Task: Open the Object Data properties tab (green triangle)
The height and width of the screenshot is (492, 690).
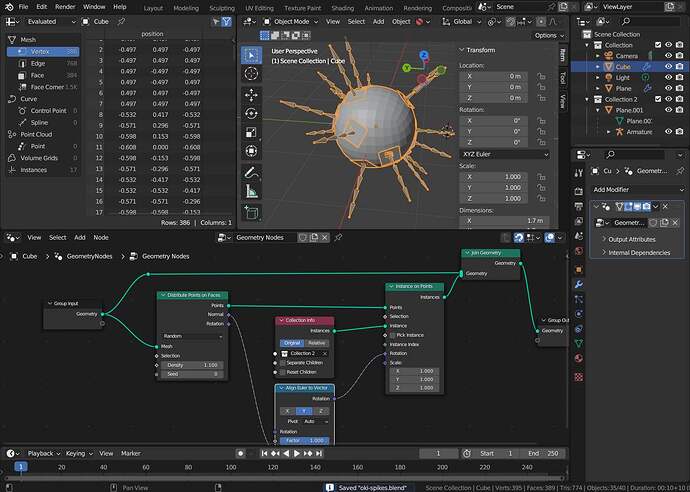Action: 579,343
